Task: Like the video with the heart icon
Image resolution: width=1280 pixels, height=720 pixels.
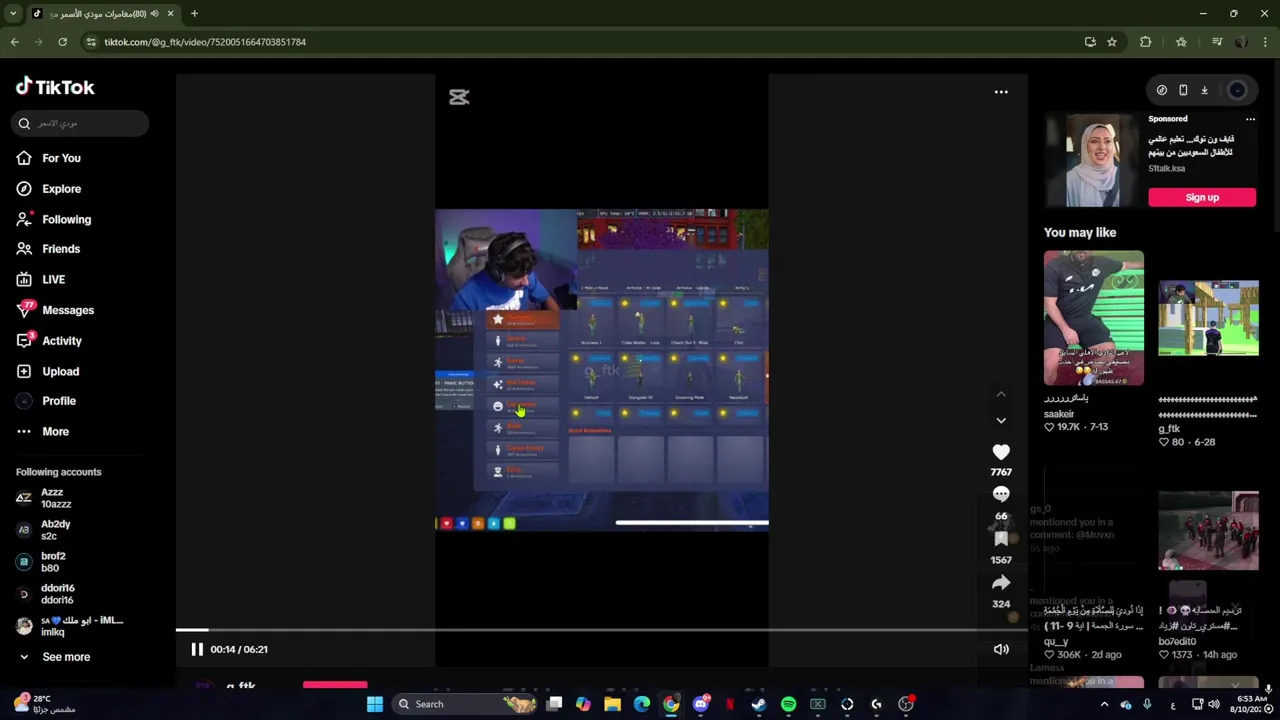Action: click(x=1001, y=452)
